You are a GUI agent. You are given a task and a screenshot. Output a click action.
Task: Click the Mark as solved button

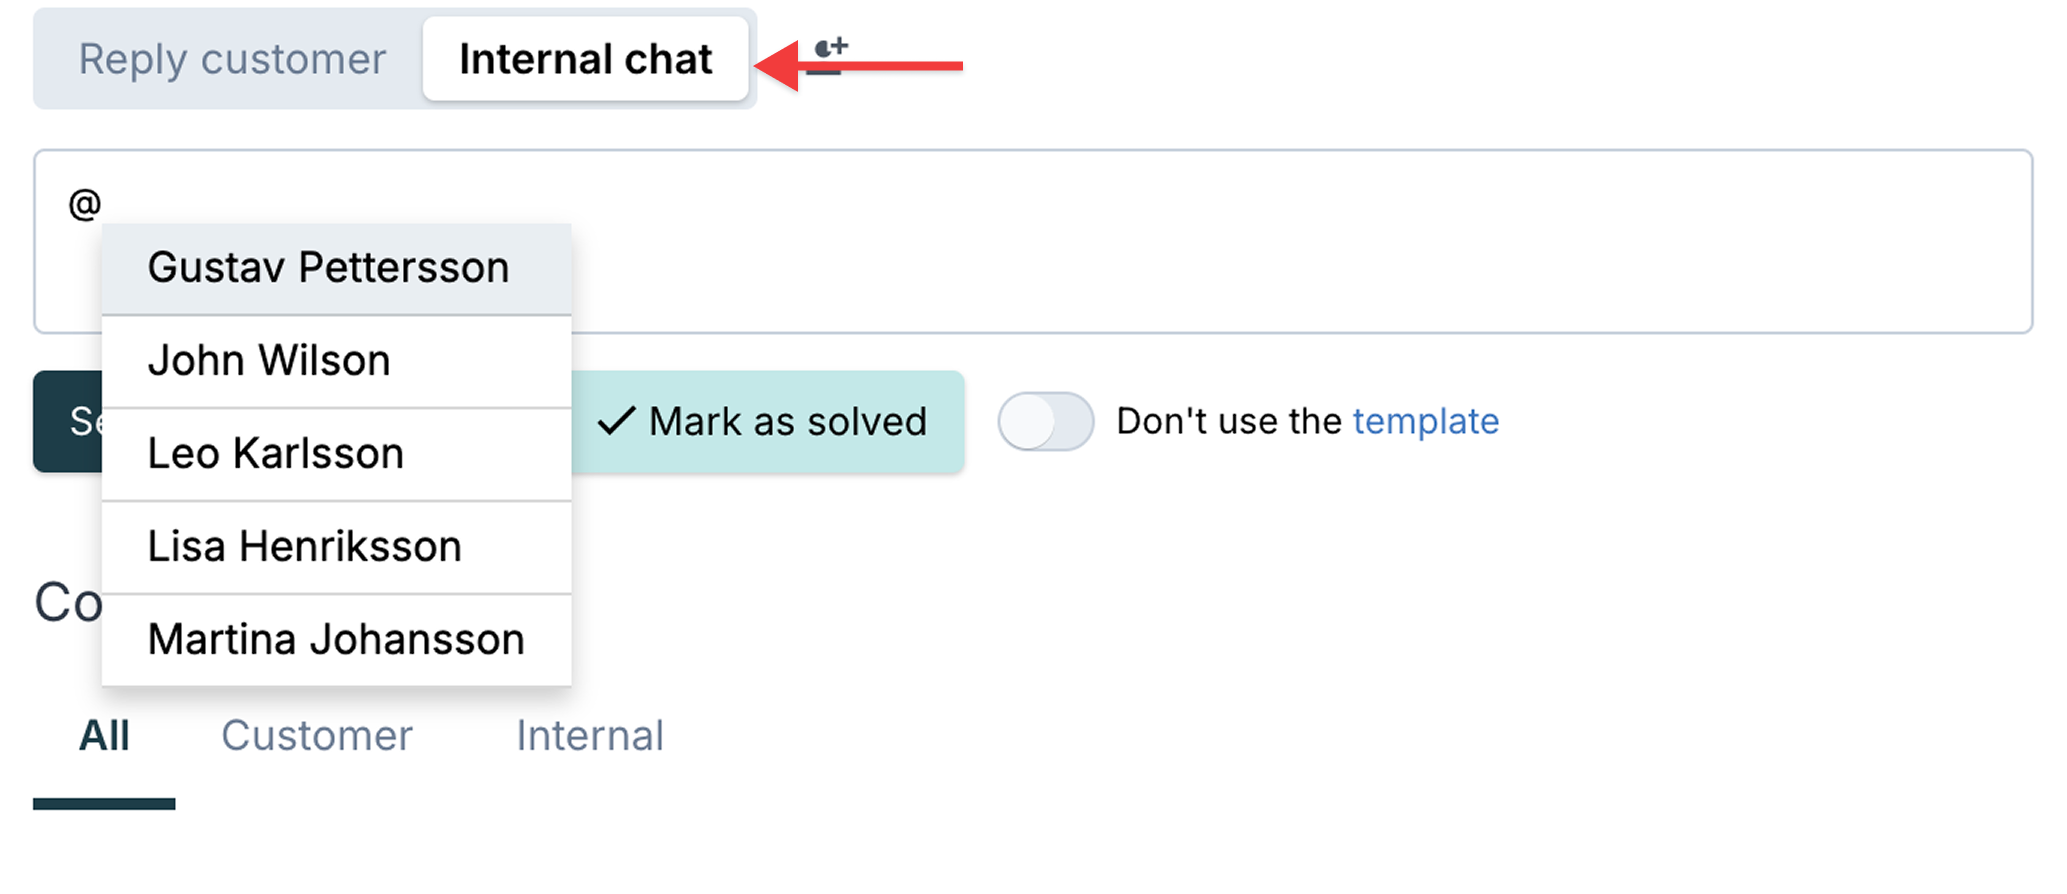tap(768, 421)
